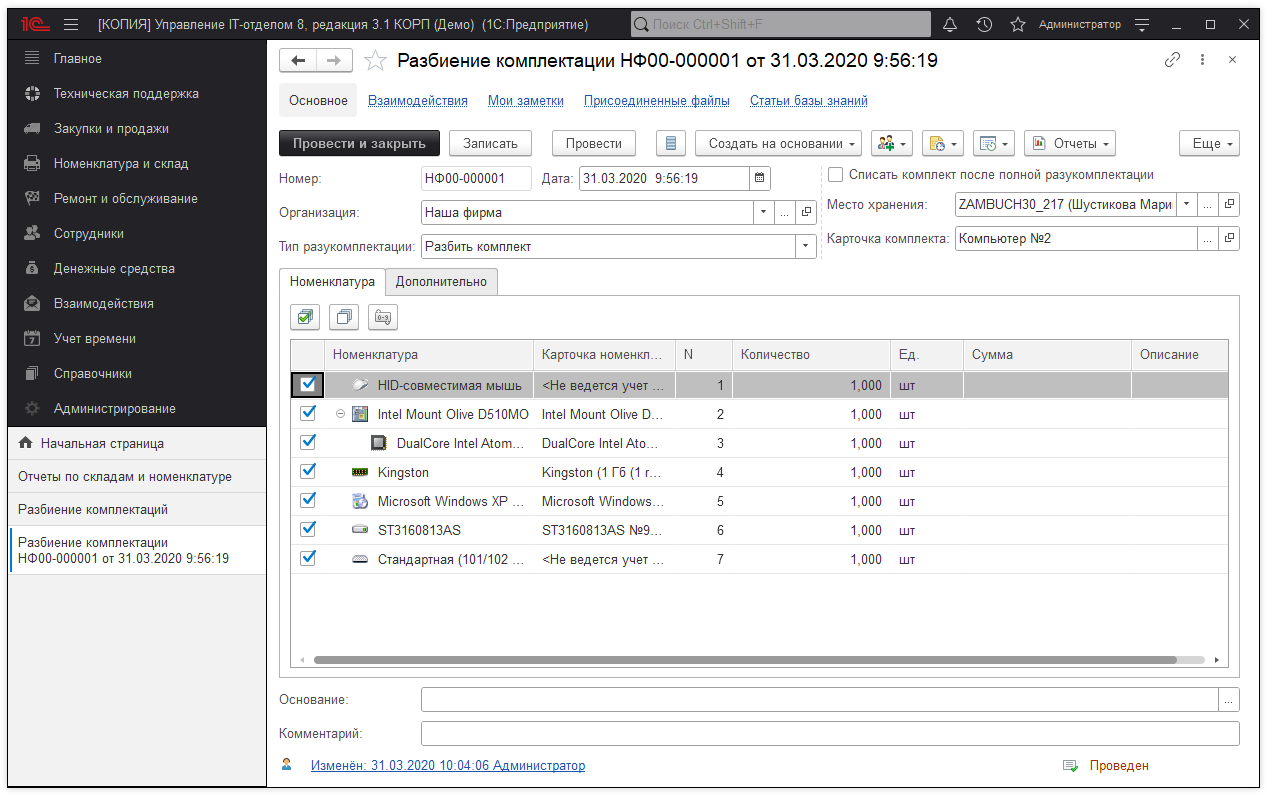Enable write off kit after full disassembly
This screenshot has width=1267, height=795.
pyautogui.click(x=836, y=175)
